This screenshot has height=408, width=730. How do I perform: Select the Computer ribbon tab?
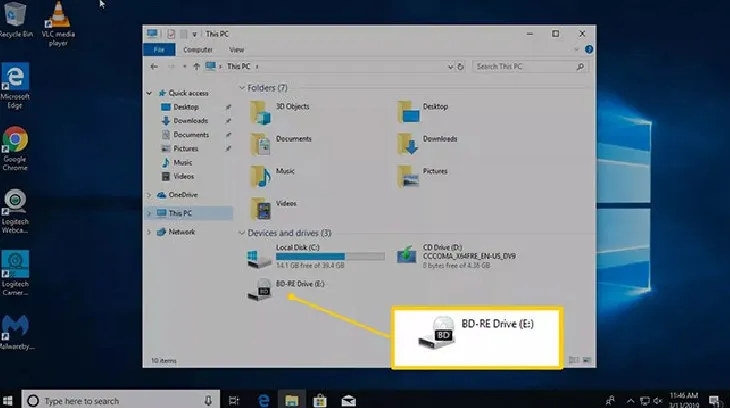[x=197, y=49]
